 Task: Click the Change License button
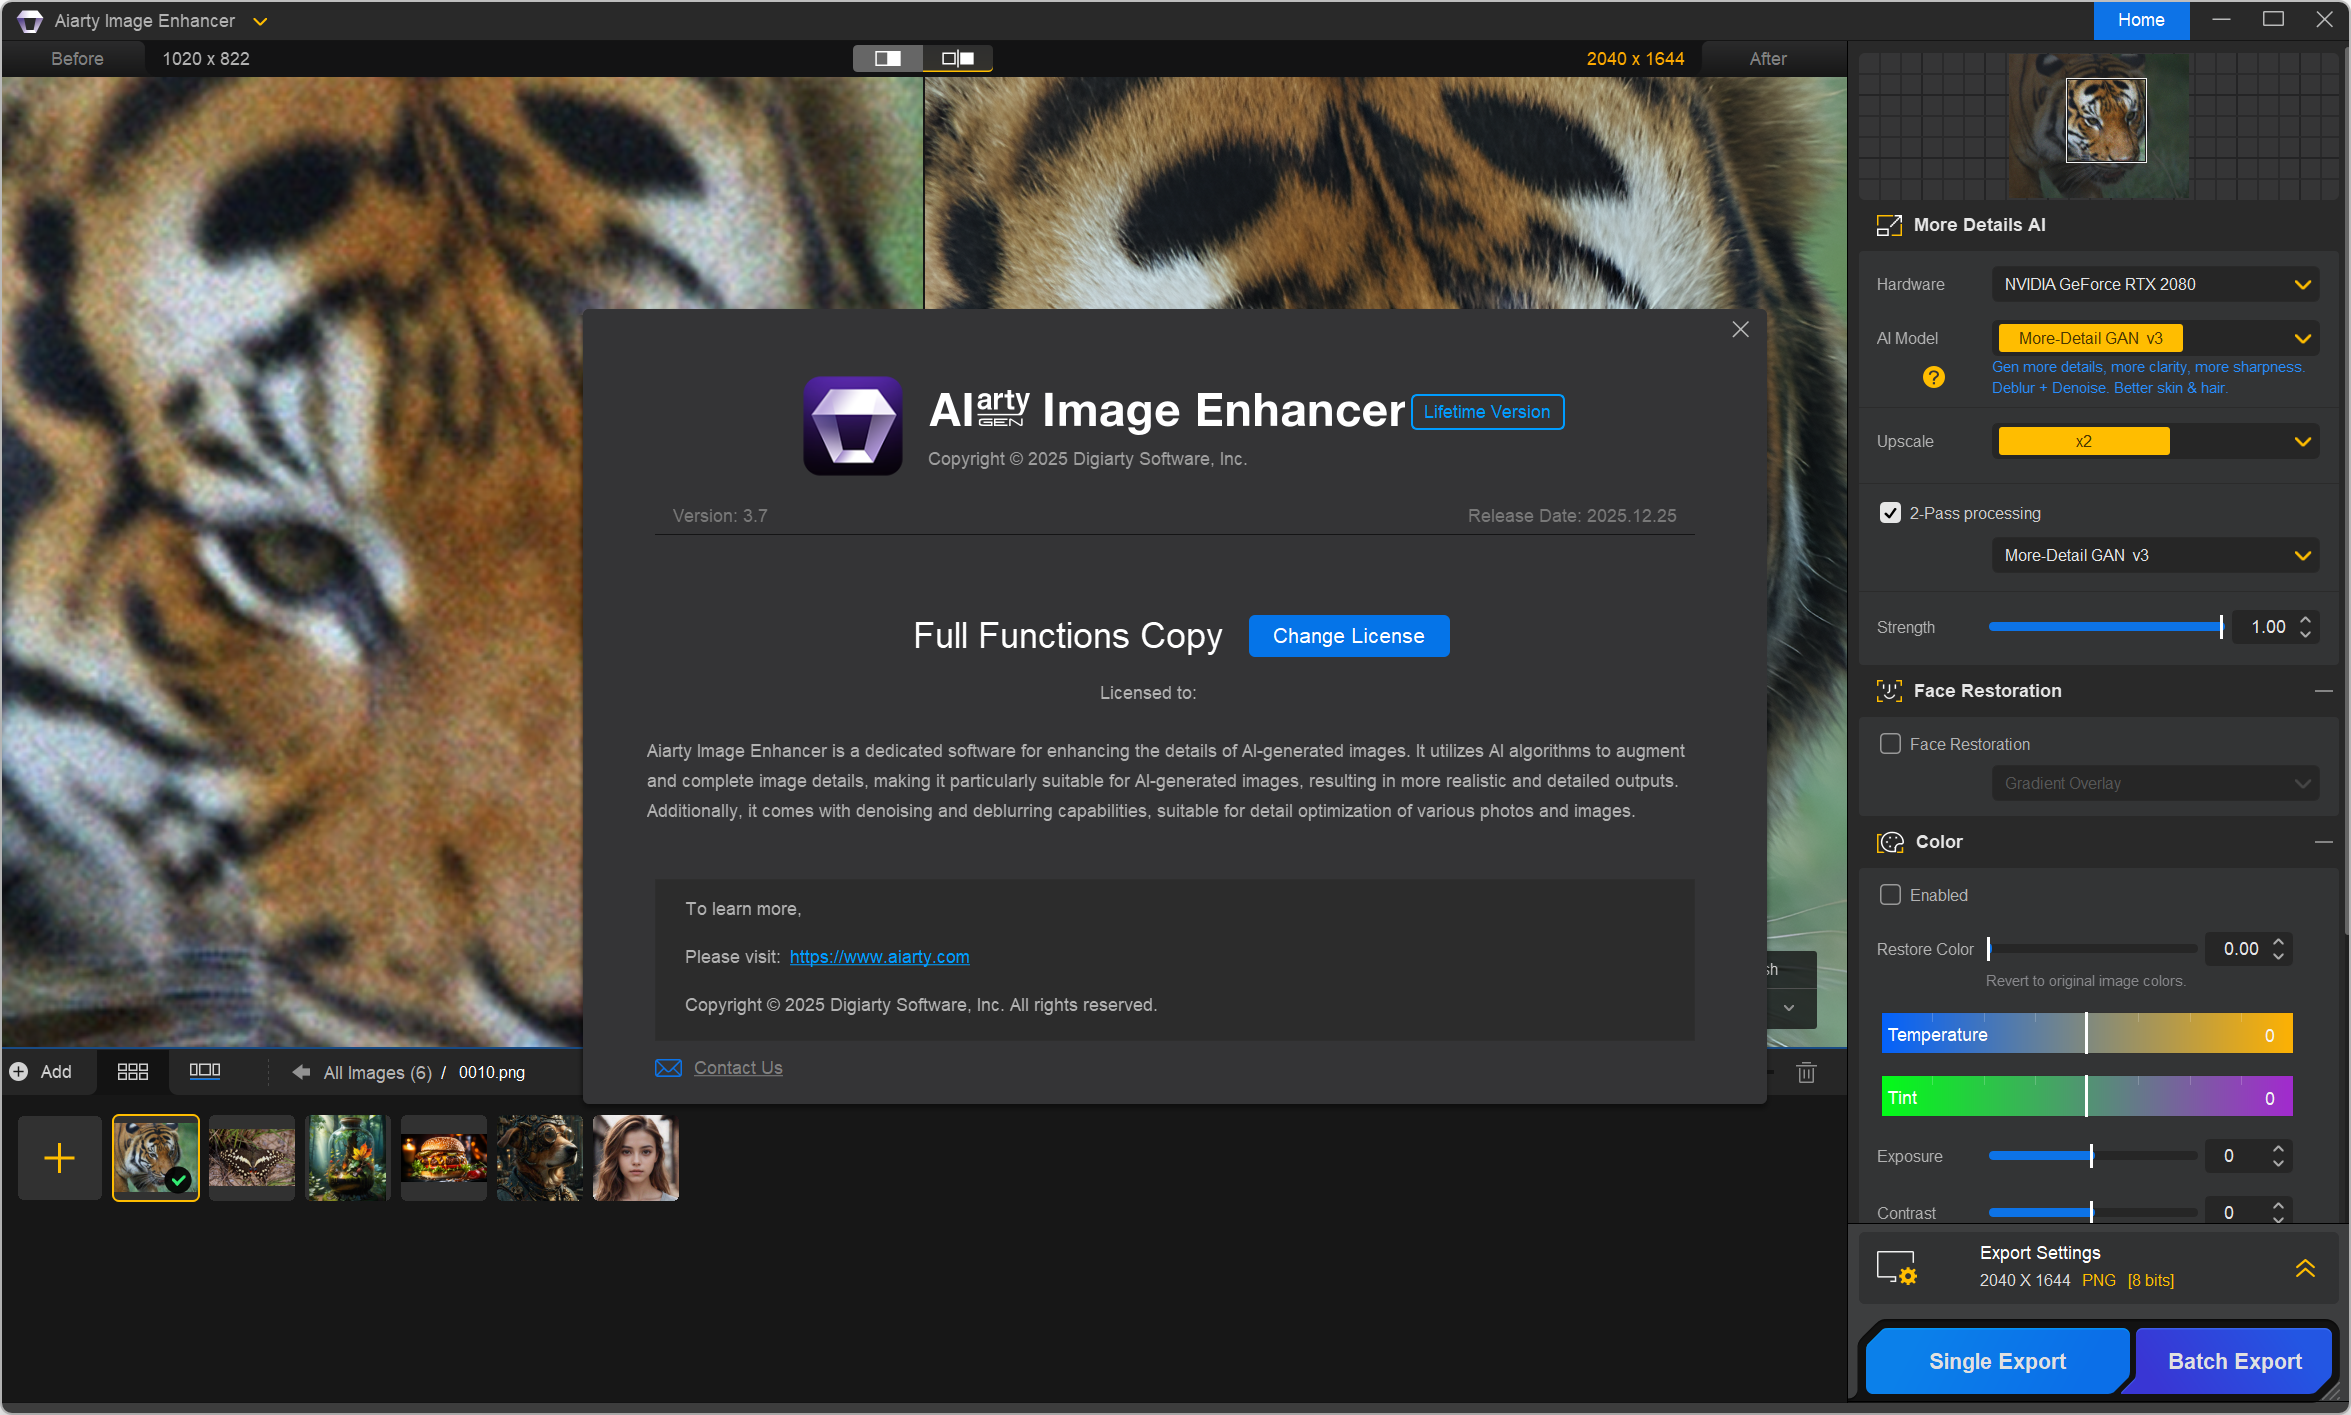(1348, 636)
